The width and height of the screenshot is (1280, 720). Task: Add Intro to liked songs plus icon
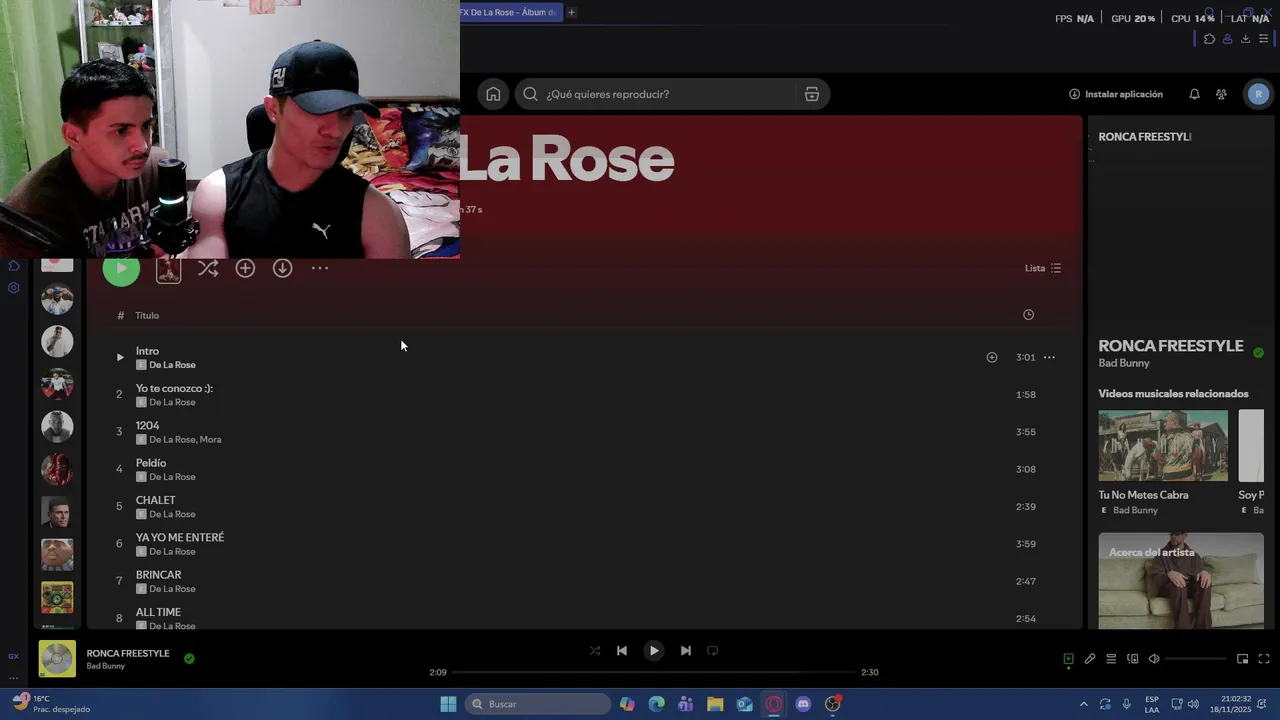pyautogui.click(x=992, y=357)
